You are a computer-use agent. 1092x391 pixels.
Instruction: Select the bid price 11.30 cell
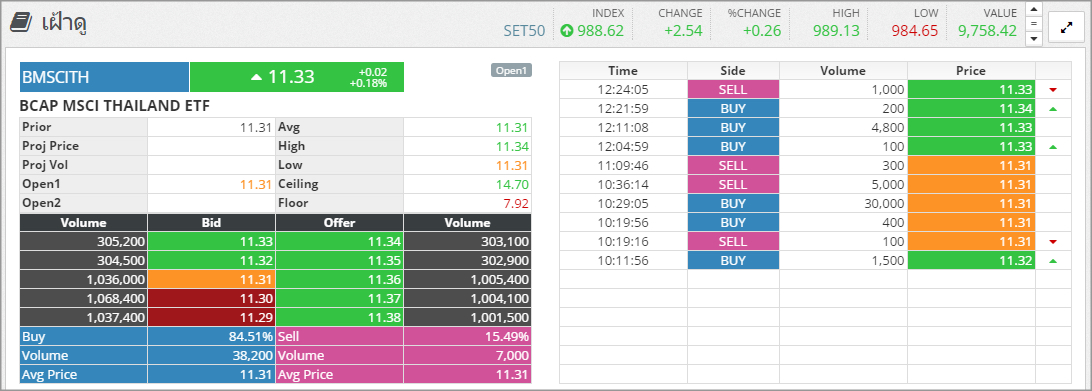coord(212,298)
